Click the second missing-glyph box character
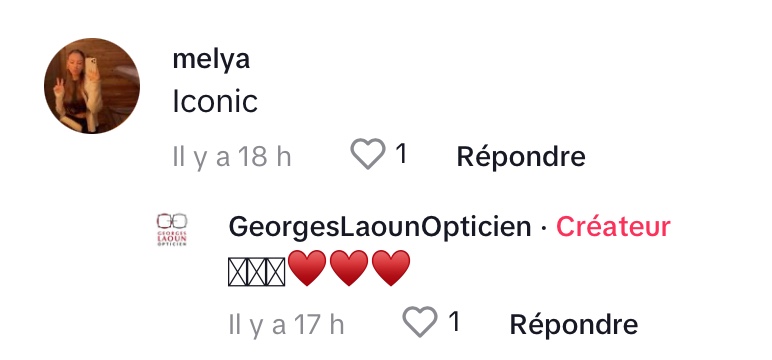The width and height of the screenshot is (772, 360). [257, 272]
